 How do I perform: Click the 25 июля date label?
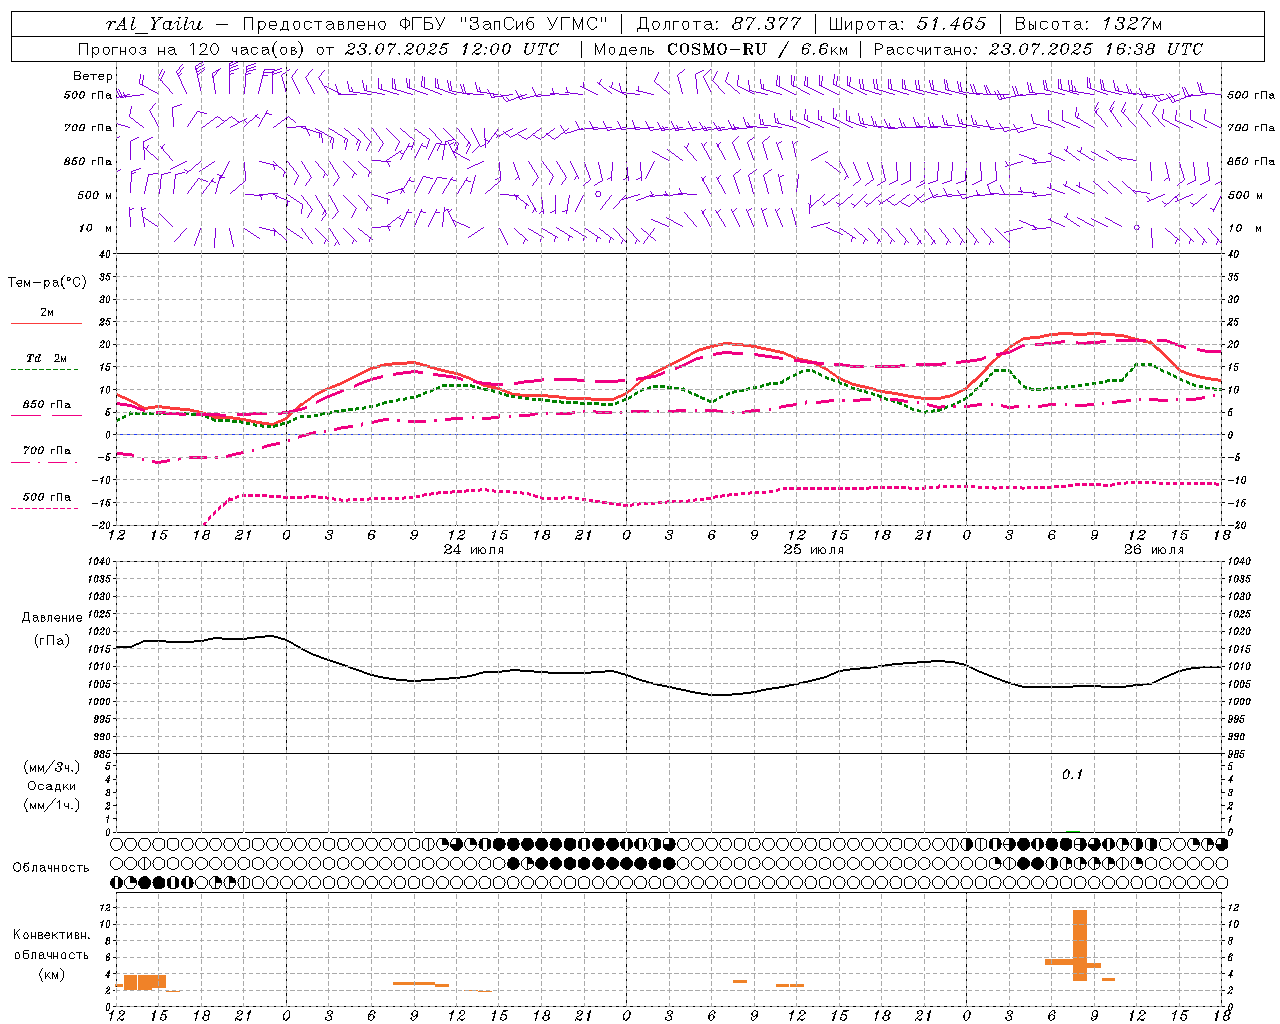pyautogui.click(x=814, y=550)
